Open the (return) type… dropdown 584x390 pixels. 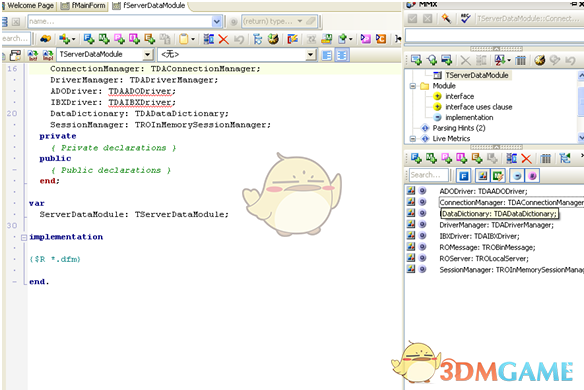[x=300, y=22]
